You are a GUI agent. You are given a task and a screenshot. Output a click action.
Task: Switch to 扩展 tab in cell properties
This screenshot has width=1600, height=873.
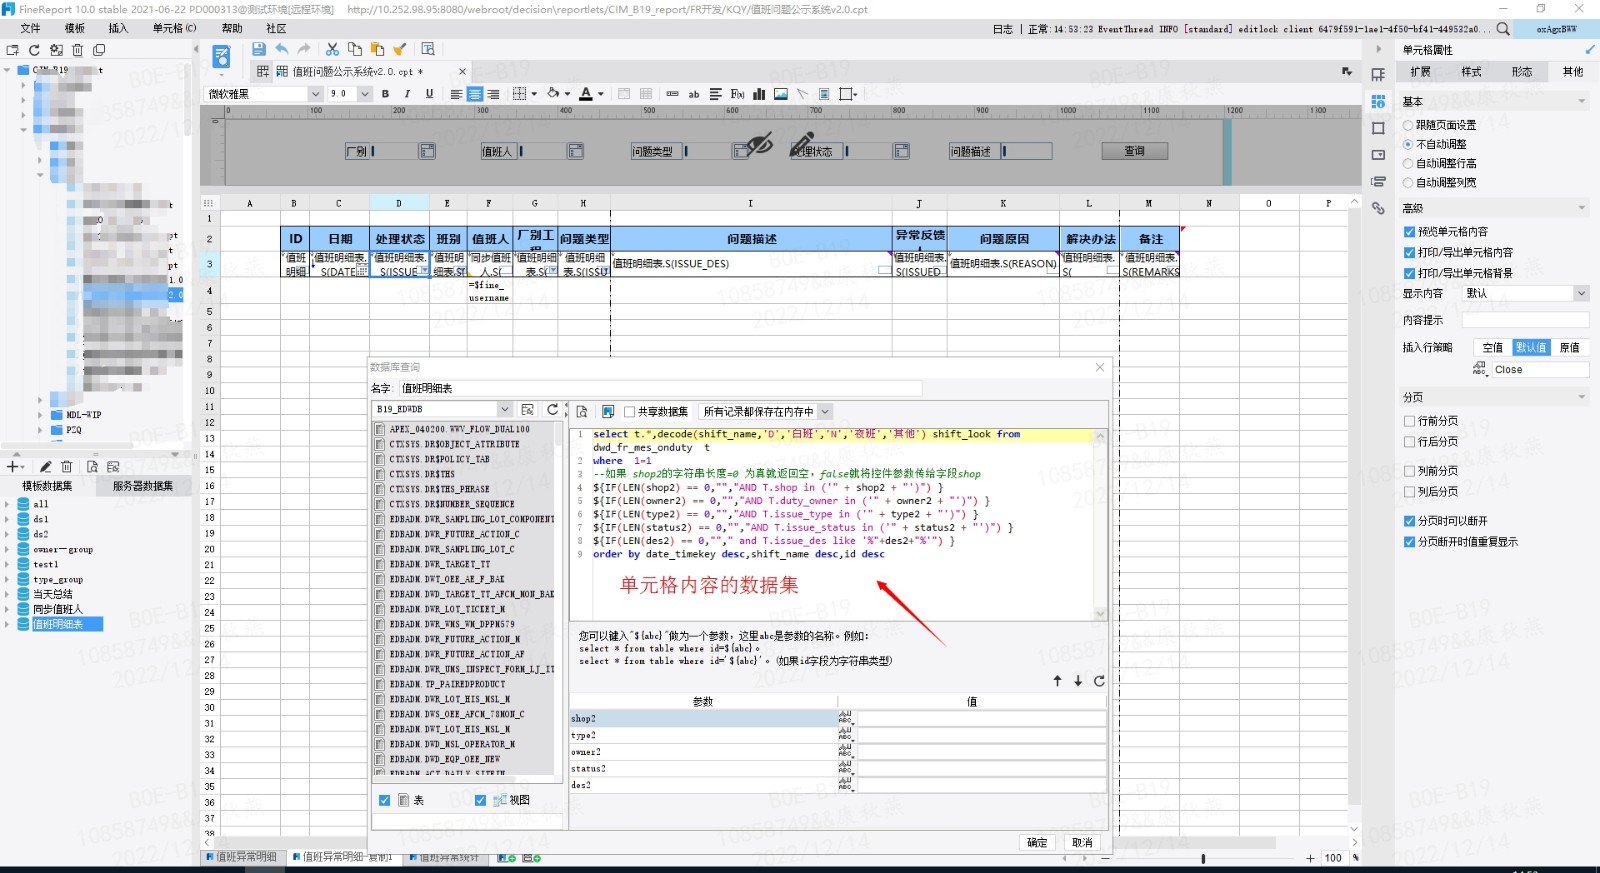click(1421, 71)
